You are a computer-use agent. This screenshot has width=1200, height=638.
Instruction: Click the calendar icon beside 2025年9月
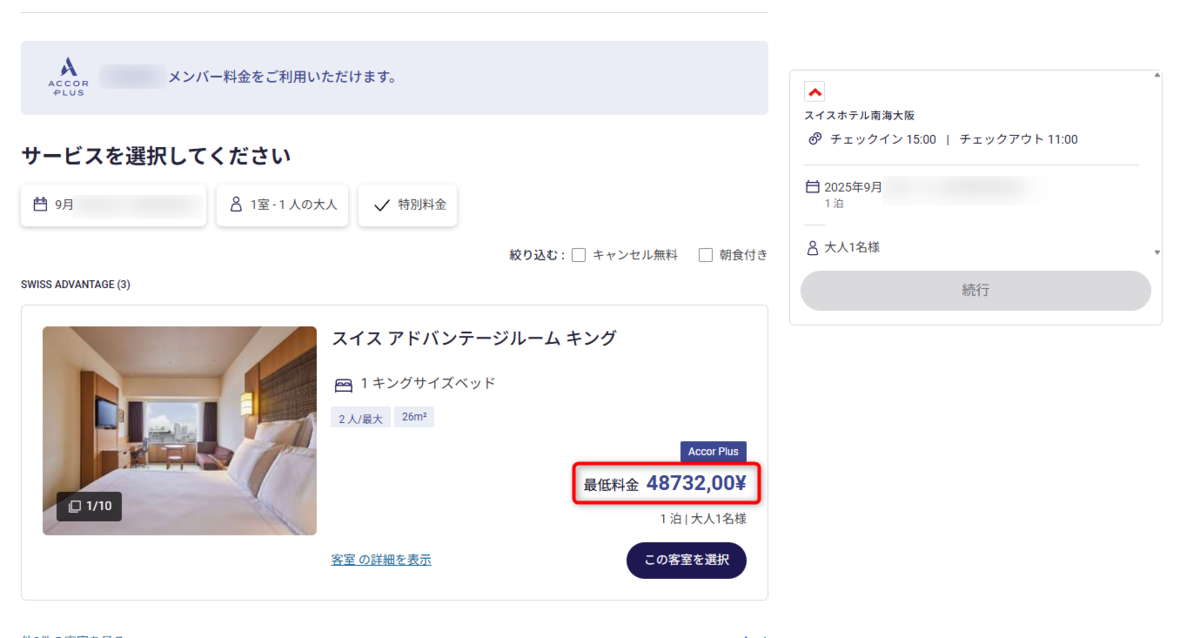pyautogui.click(x=812, y=187)
